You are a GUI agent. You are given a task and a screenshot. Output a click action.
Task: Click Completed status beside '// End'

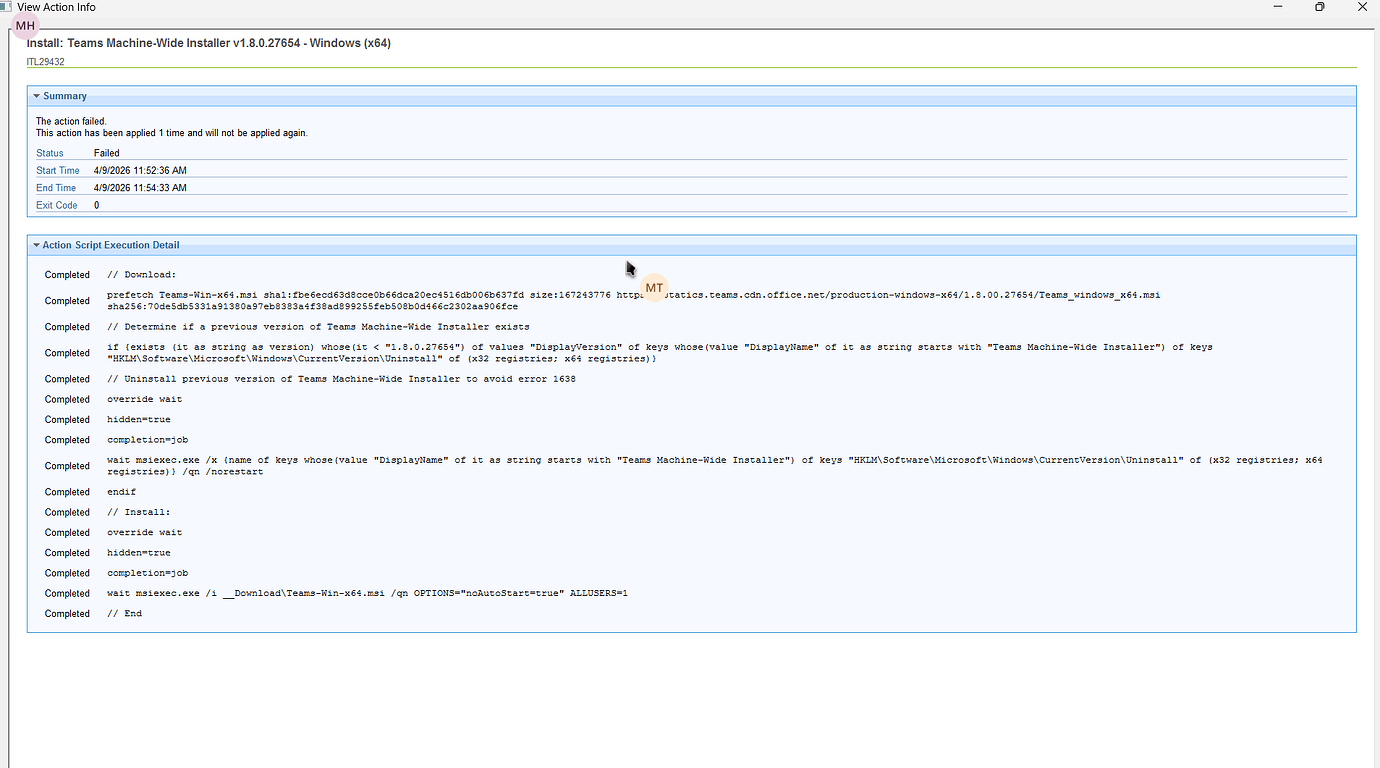[67, 614]
